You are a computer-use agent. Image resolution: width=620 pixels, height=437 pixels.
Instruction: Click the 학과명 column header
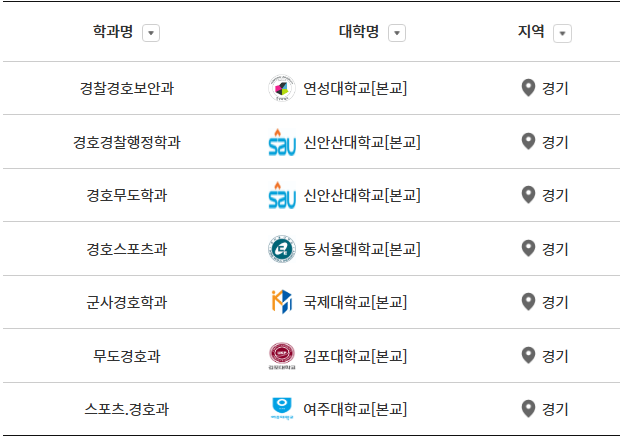(x=113, y=32)
